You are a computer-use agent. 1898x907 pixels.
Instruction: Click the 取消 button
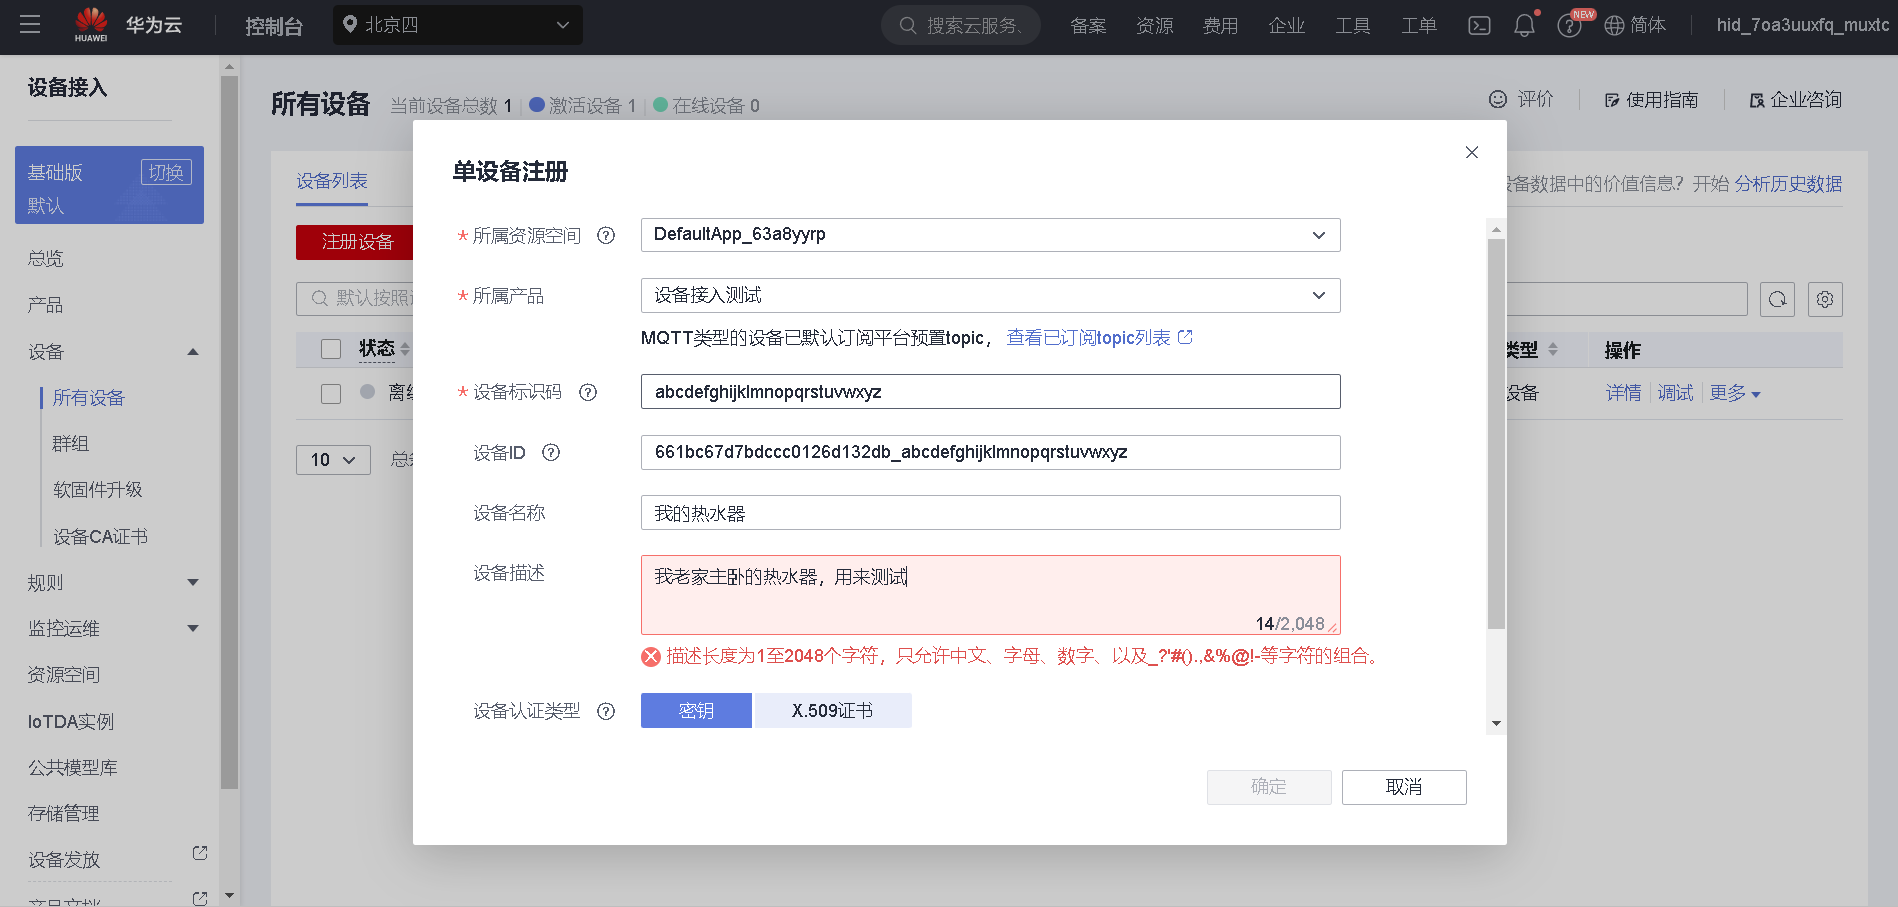click(1404, 787)
